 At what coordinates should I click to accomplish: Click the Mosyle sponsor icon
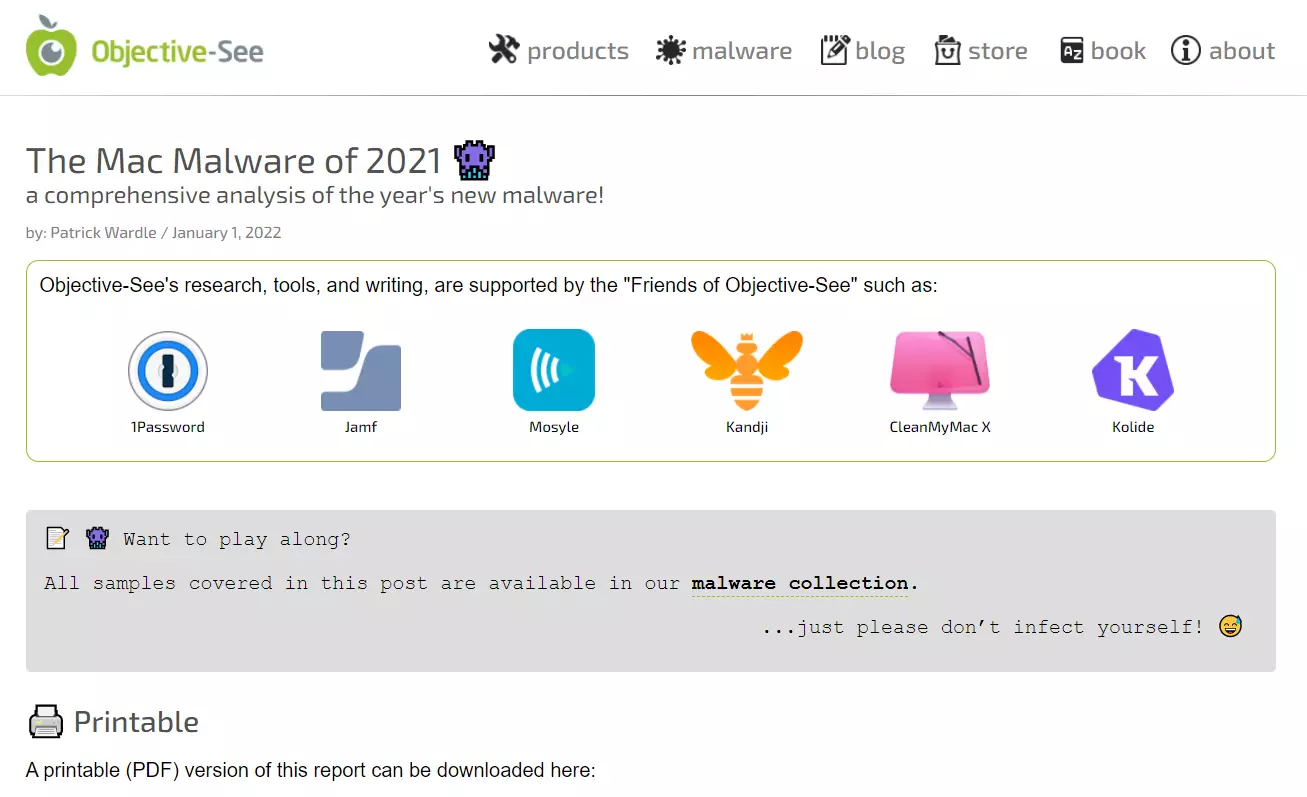[x=554, y=371]
